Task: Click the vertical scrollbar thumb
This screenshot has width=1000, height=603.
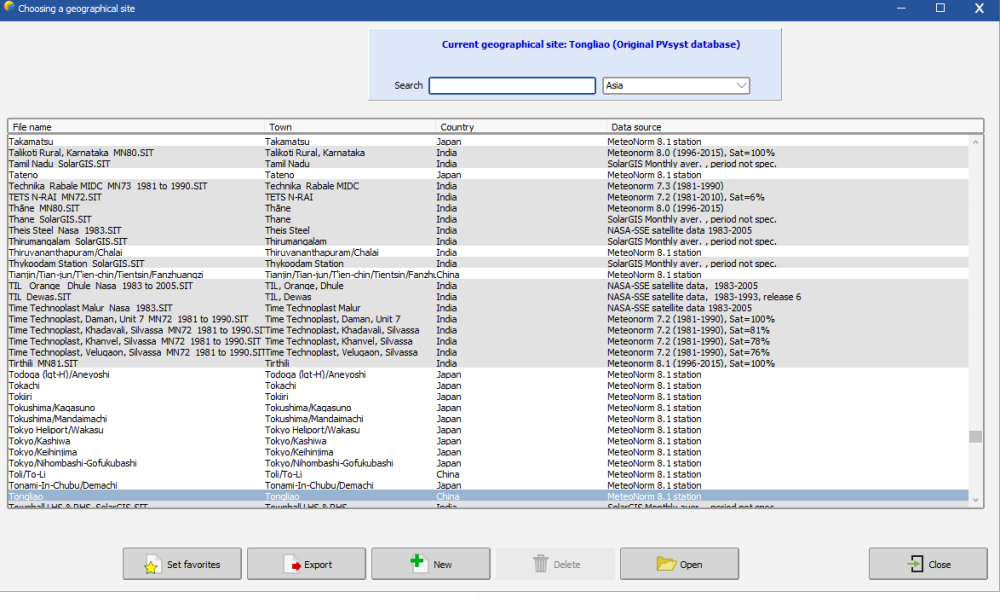Action: click(x=975, y=437)
